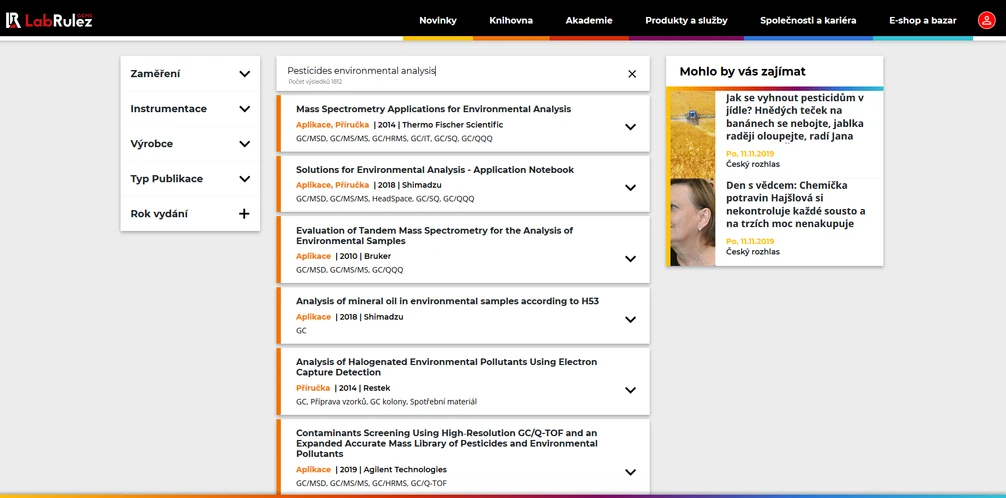Go to Knihovna menu item
Screen dimensions: 1006x498
511,20
